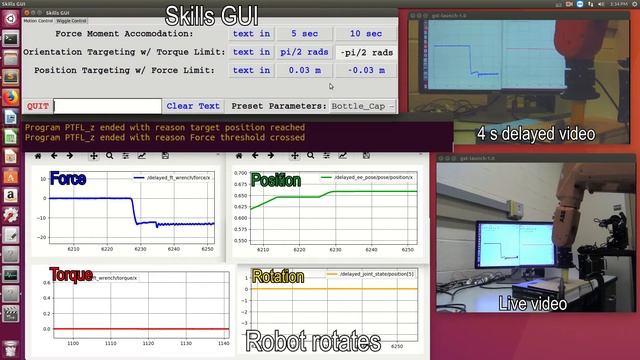Click the 3:34 PM clock in top panel
The height and width of the screenshot is (360, 640).
pos(618,4)
